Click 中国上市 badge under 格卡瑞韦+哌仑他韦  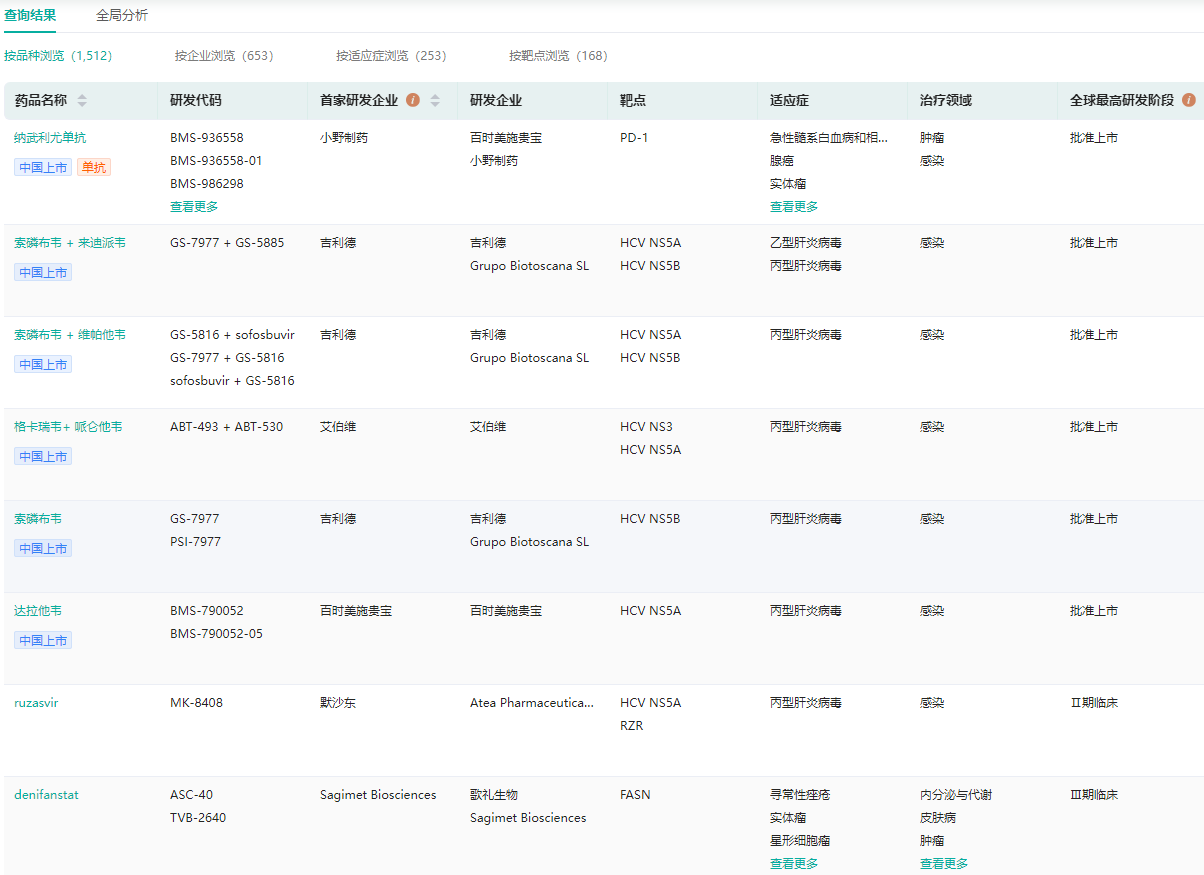43,457
